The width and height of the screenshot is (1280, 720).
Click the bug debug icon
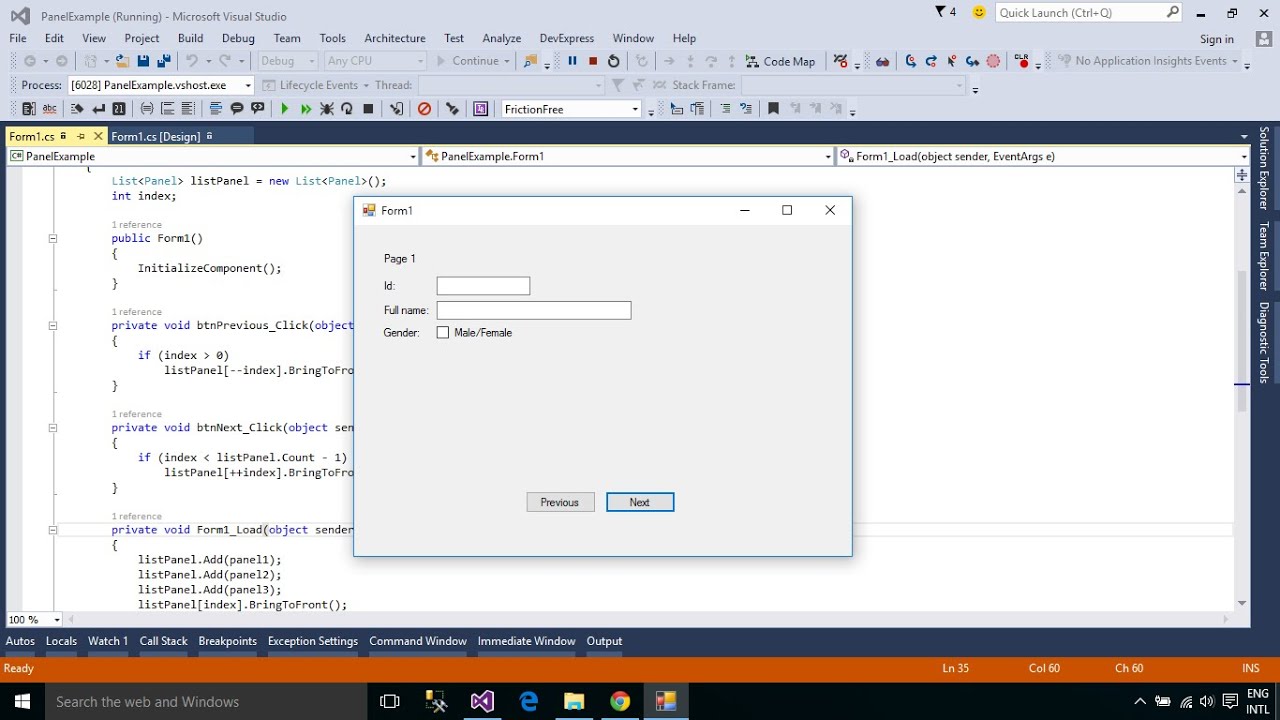(x=327, y=109)
